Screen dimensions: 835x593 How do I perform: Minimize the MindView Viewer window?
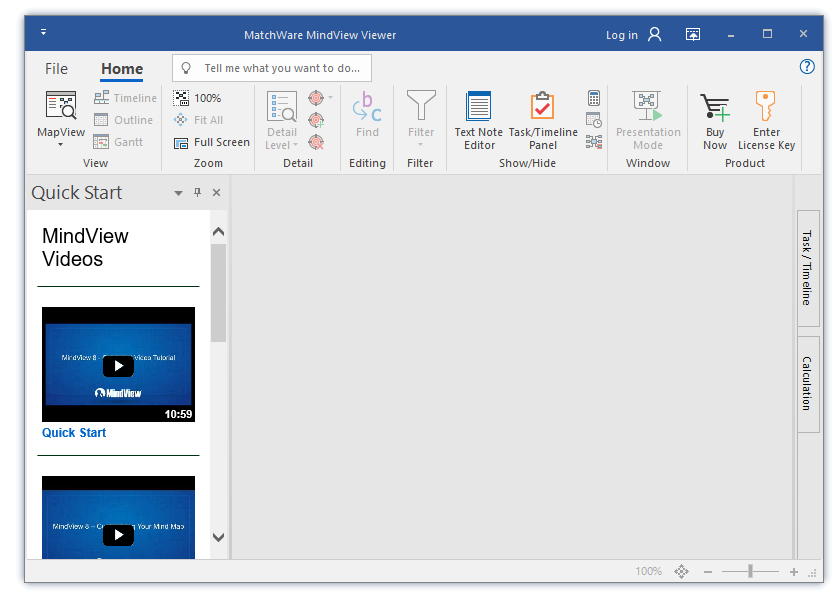(x=731, y=35)
